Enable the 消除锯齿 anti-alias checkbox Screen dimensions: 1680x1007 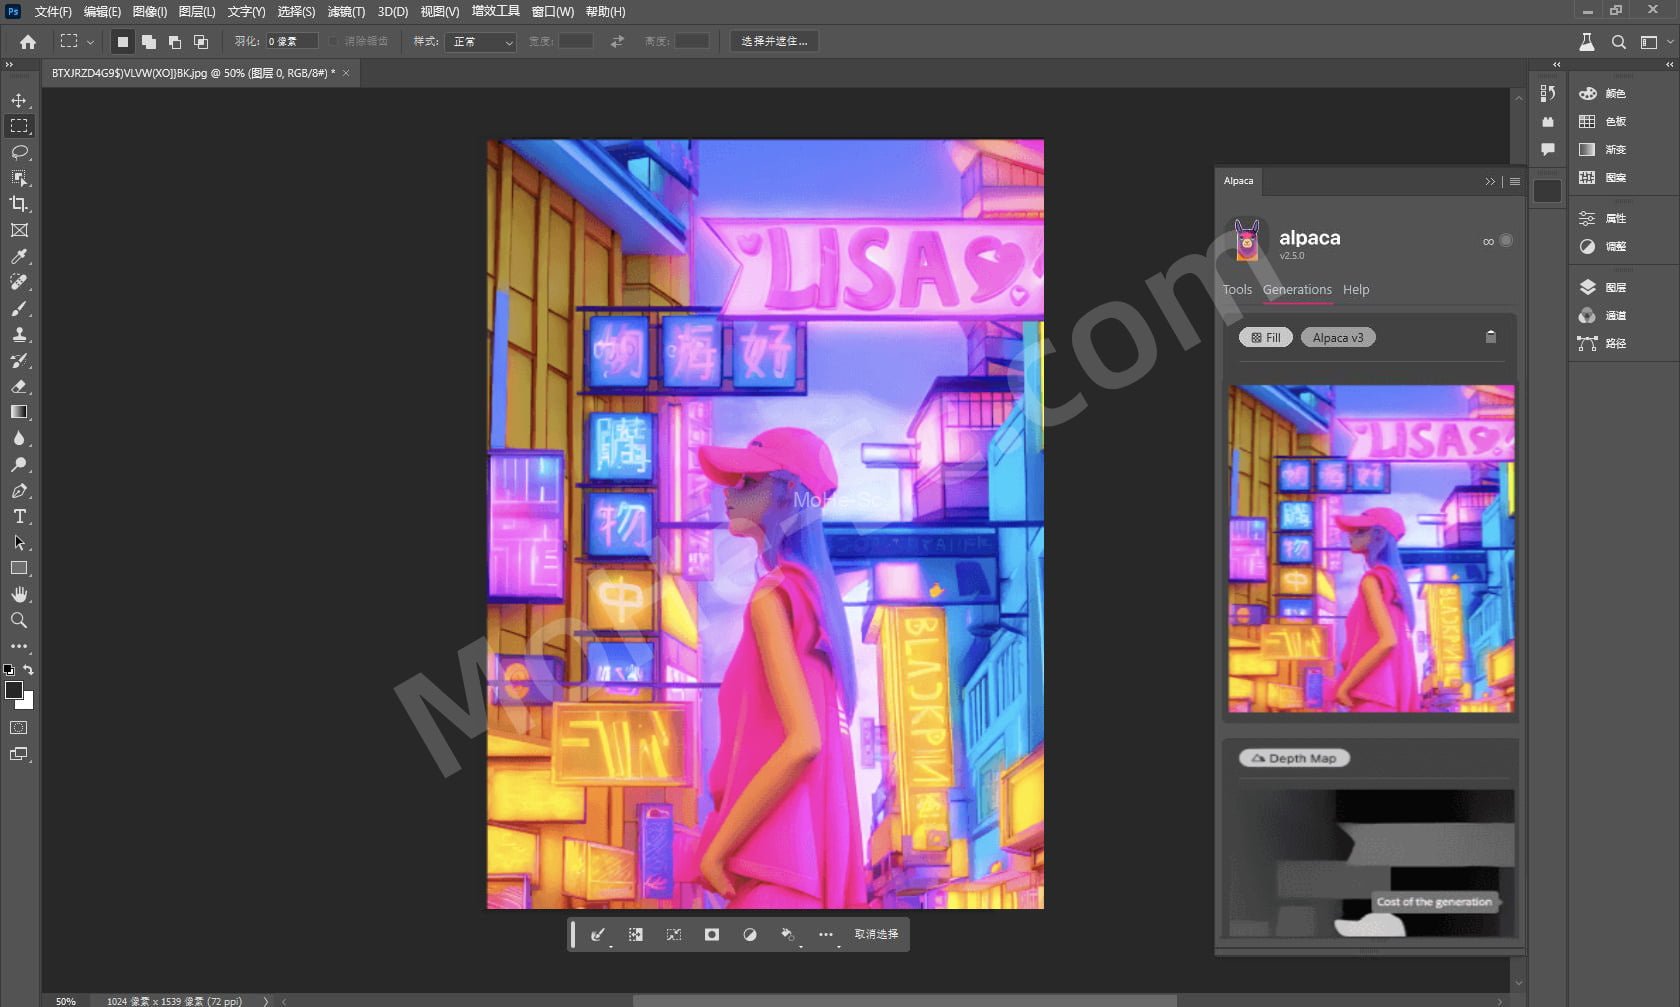click(335, 42)
